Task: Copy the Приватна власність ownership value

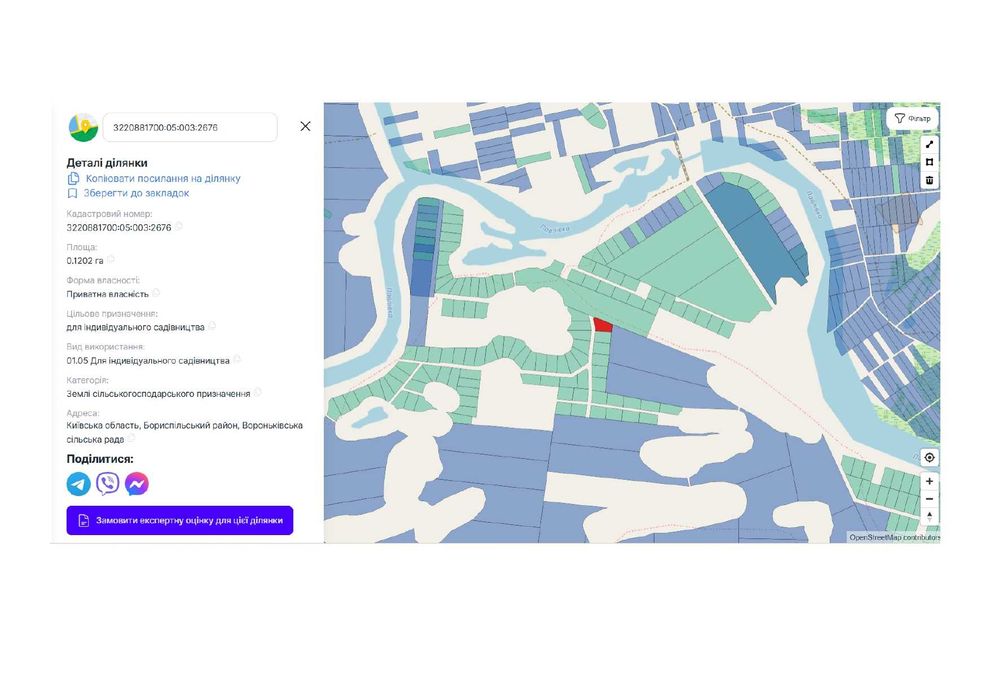Action: pyautogui.click(x=156, y=294)
